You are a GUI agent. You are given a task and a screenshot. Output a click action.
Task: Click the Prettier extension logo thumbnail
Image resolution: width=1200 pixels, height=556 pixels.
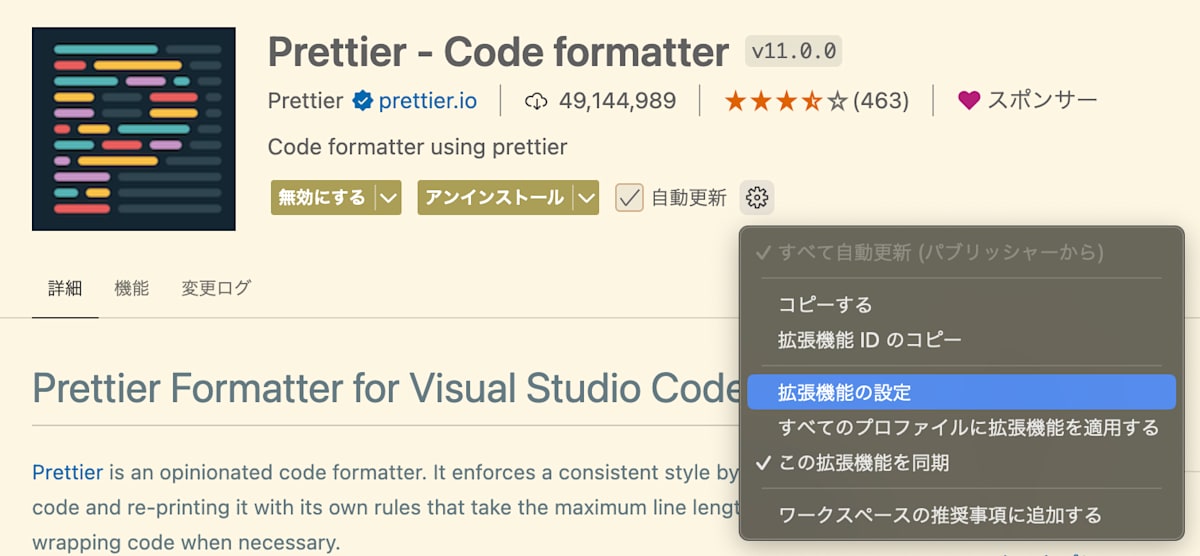[134, 129]
